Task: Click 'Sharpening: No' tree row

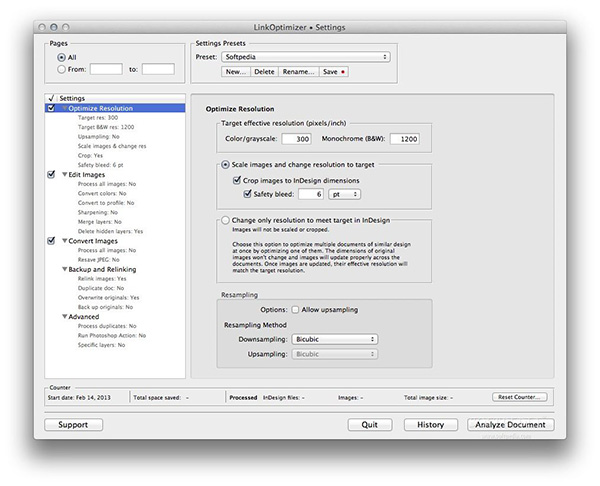Action: coord(98,212)
